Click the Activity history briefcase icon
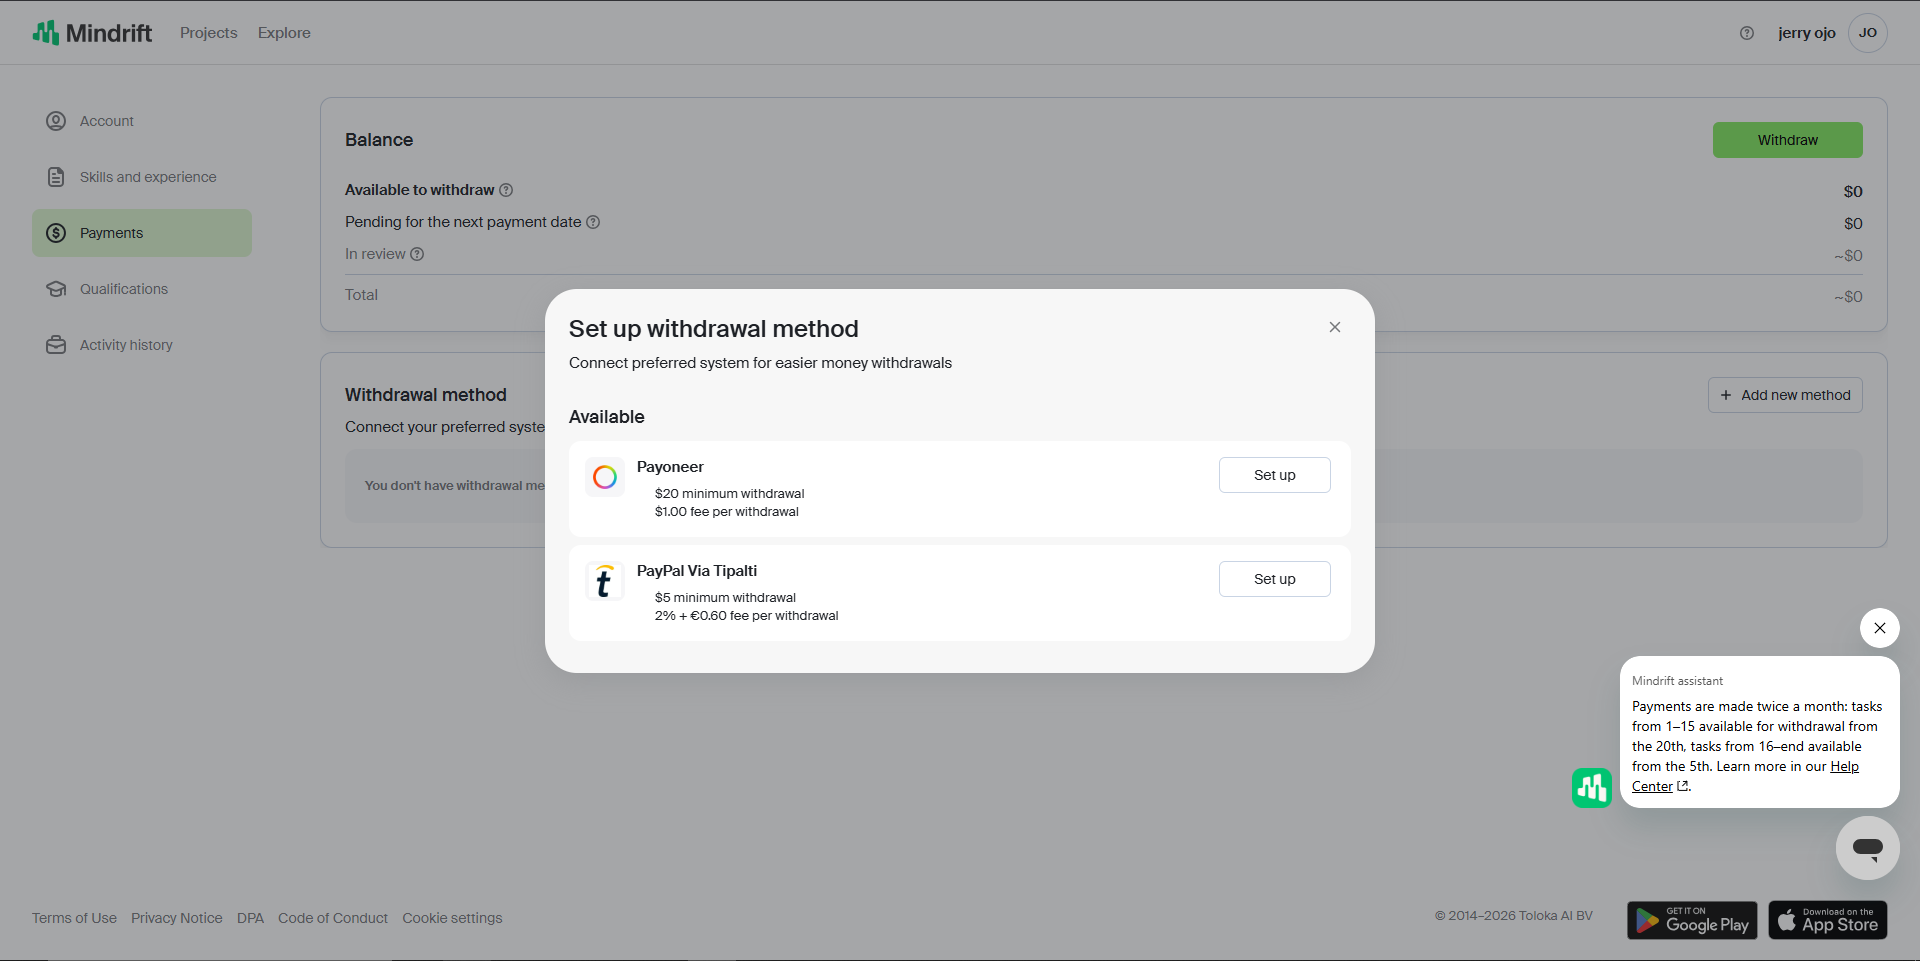The height and width of the screenshot is (961, 1920). 56,345
